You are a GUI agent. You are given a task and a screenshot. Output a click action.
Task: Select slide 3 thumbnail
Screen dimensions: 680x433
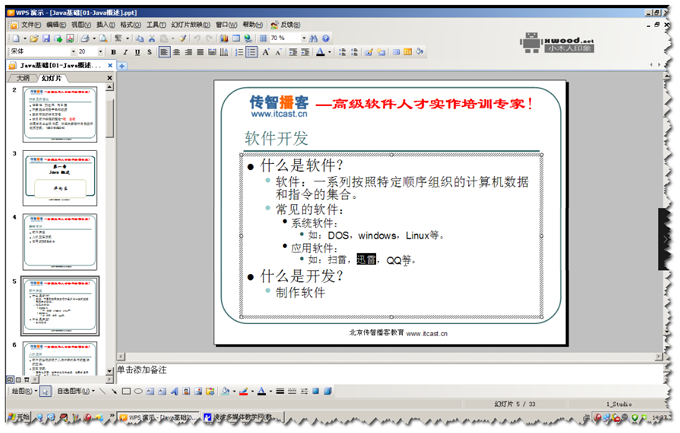click(x=60, y=178)
